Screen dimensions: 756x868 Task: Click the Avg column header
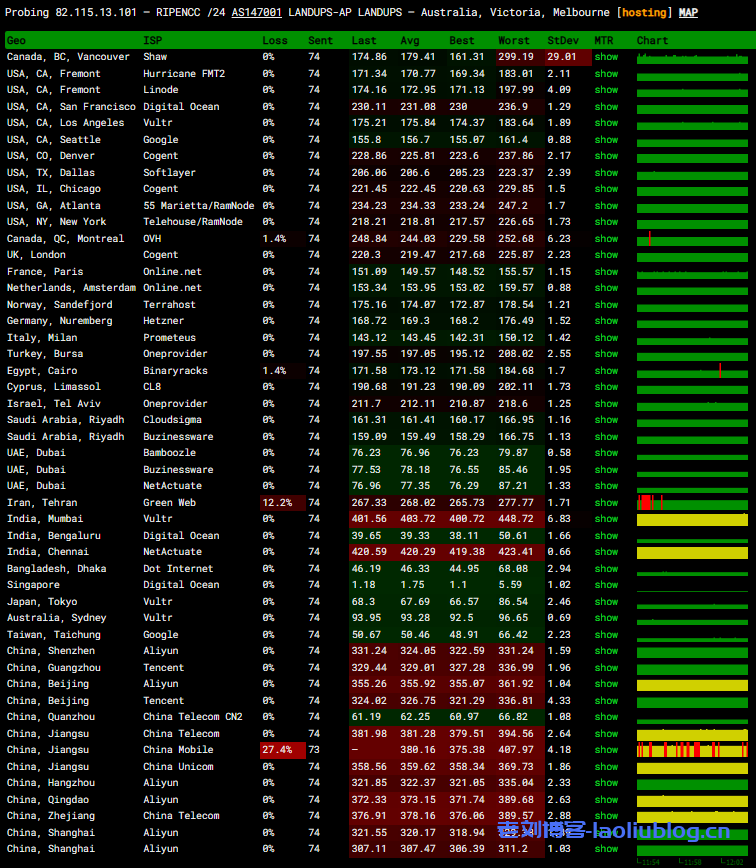[x=410, y=41]
